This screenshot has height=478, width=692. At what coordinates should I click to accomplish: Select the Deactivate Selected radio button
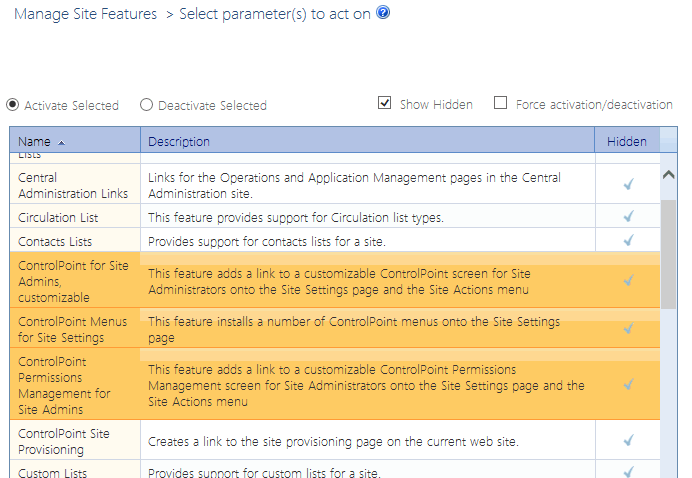click(147, 105)
